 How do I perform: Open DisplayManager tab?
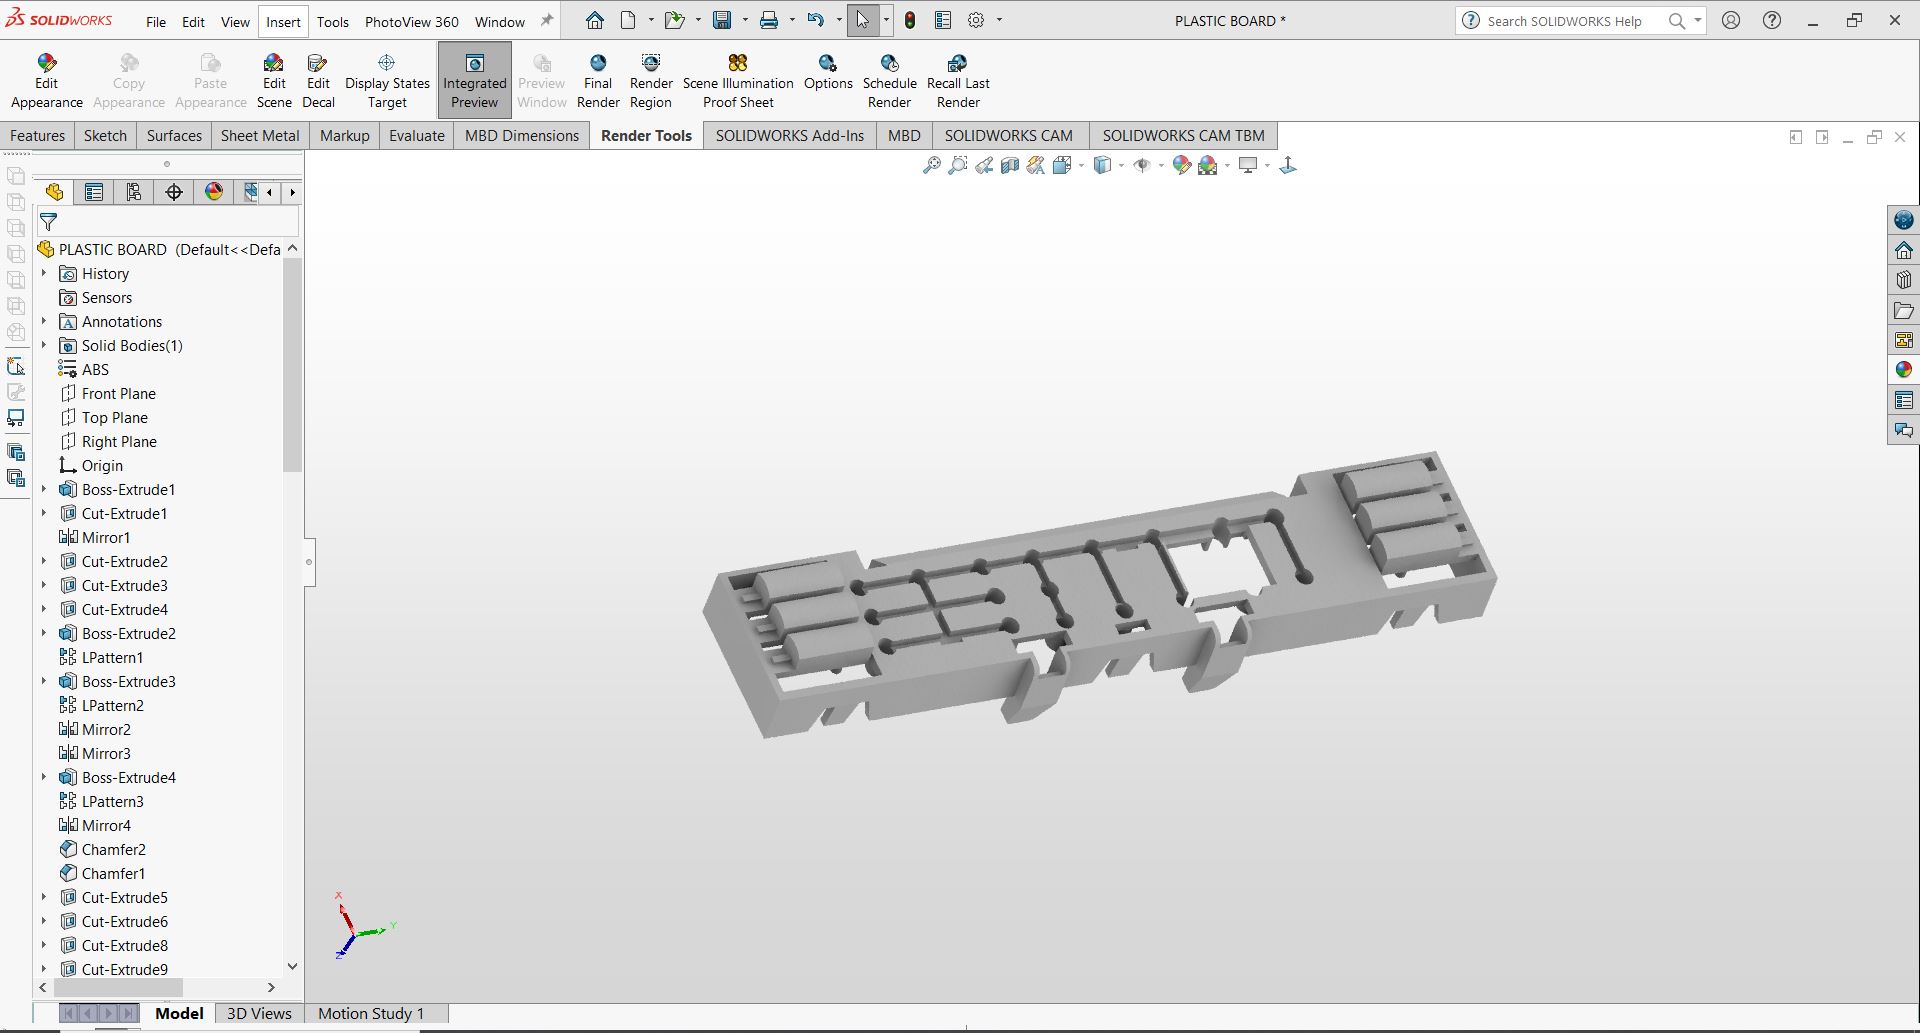tap(214, 192)
